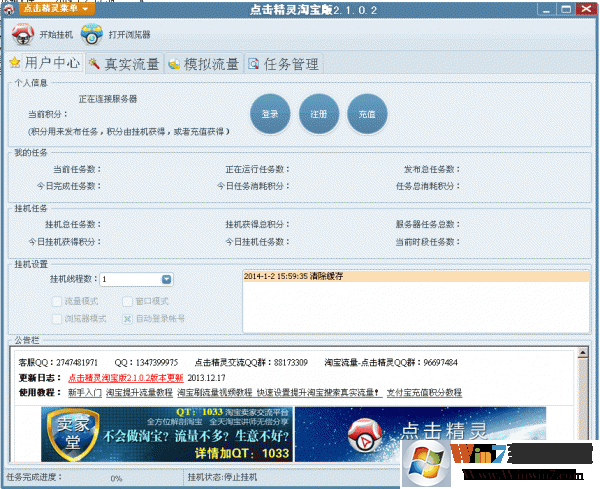Open the 新手入门 tutorial link
600x489 pixels.
(86, 393)
